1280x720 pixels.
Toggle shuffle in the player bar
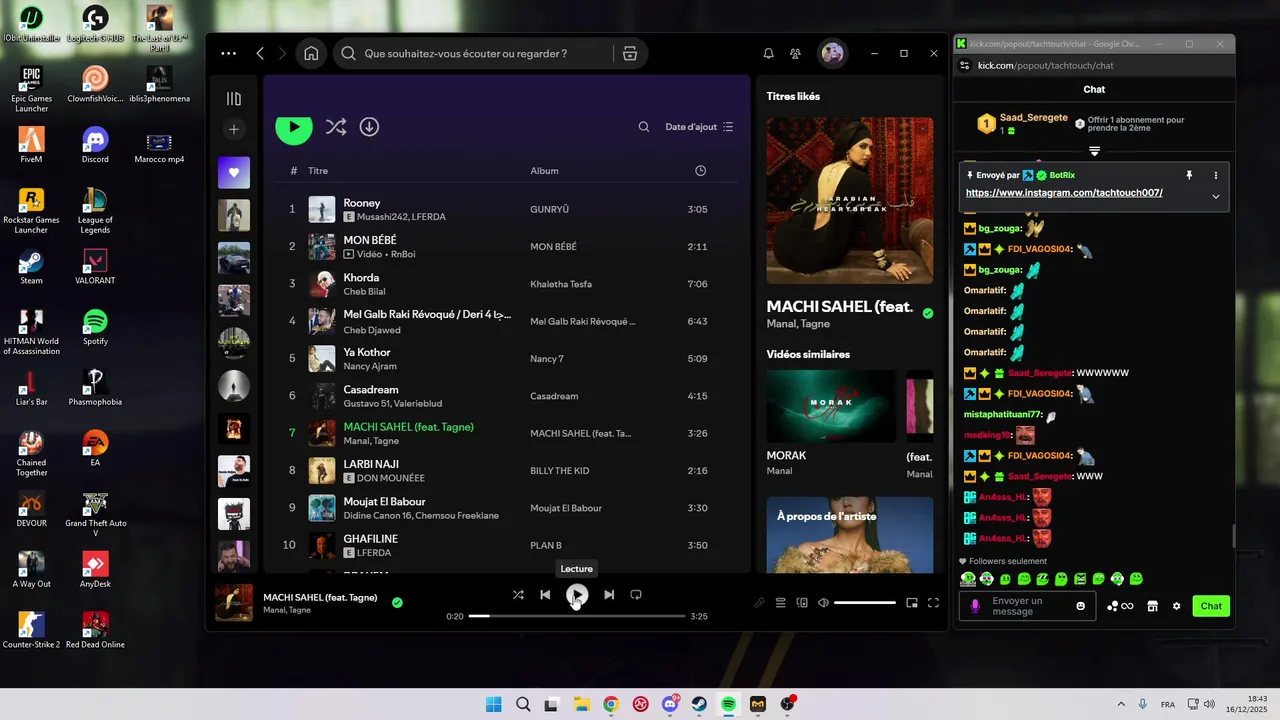click(x=518, y=595)
